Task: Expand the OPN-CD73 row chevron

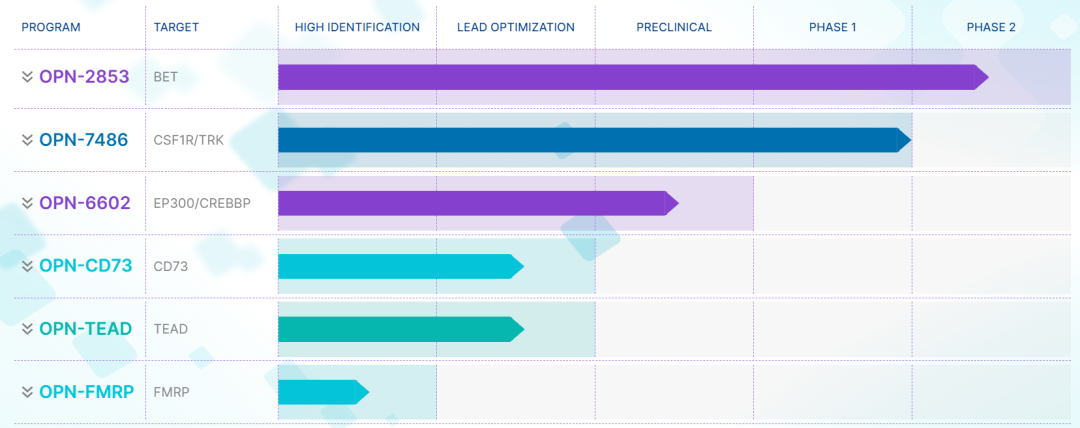Action: pyautogui.click(x=27, y=266)
